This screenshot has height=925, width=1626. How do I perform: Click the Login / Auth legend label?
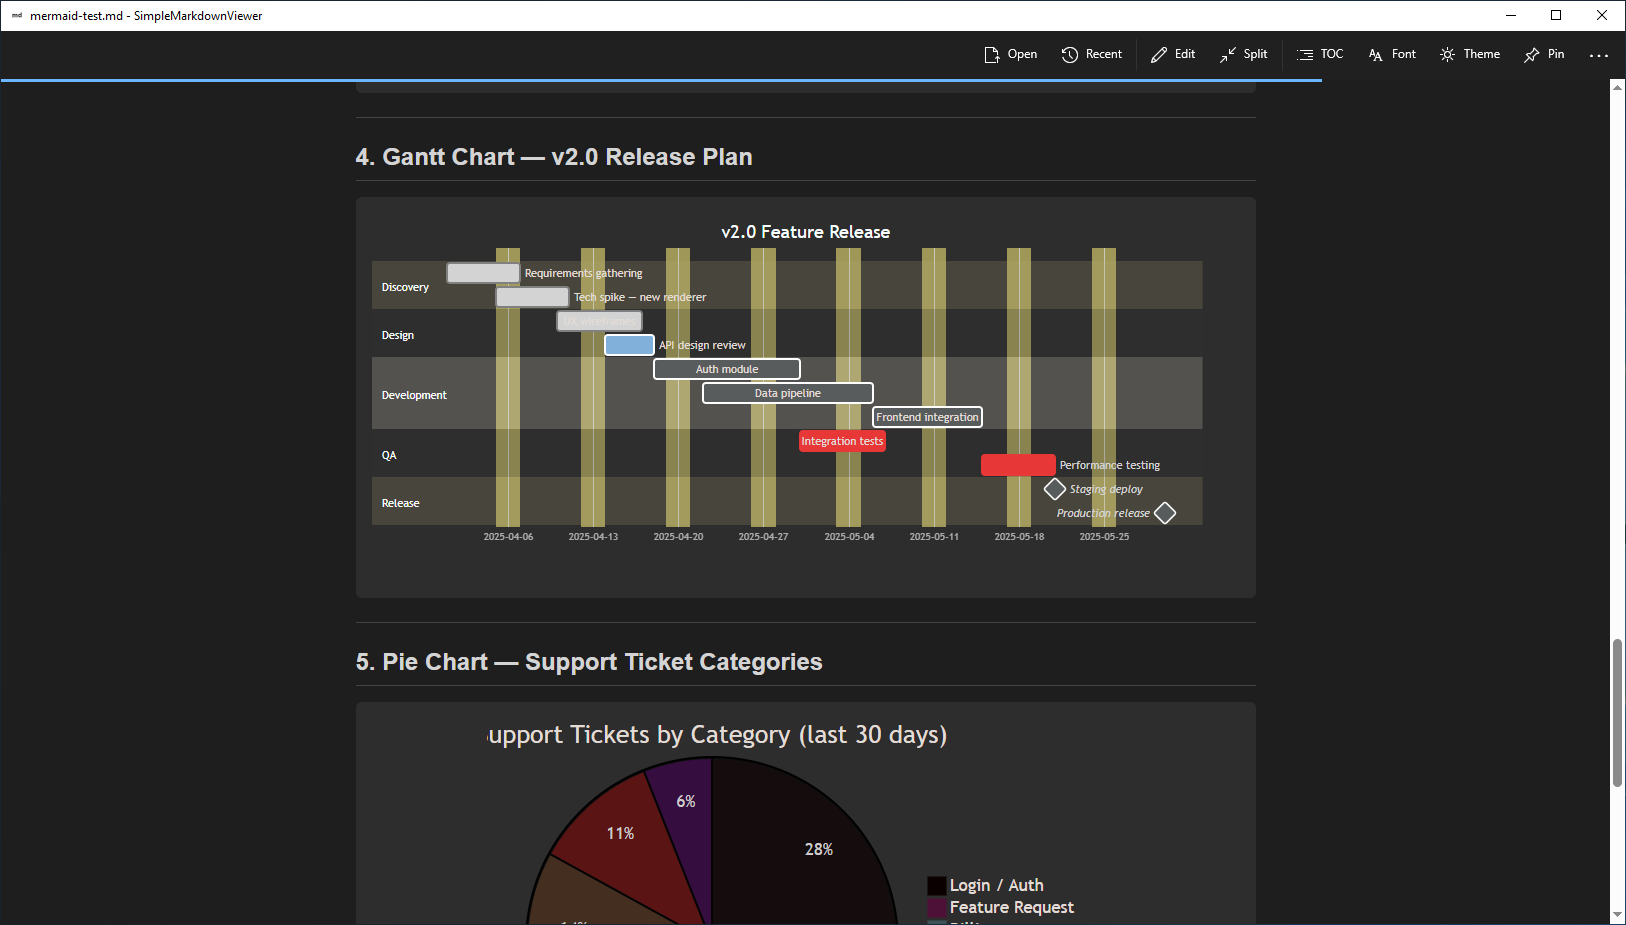point(996,886)
